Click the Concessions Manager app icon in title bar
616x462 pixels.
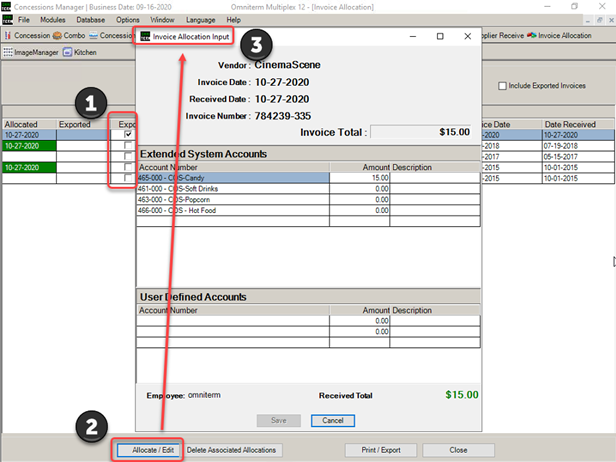(x=6, y=7)
